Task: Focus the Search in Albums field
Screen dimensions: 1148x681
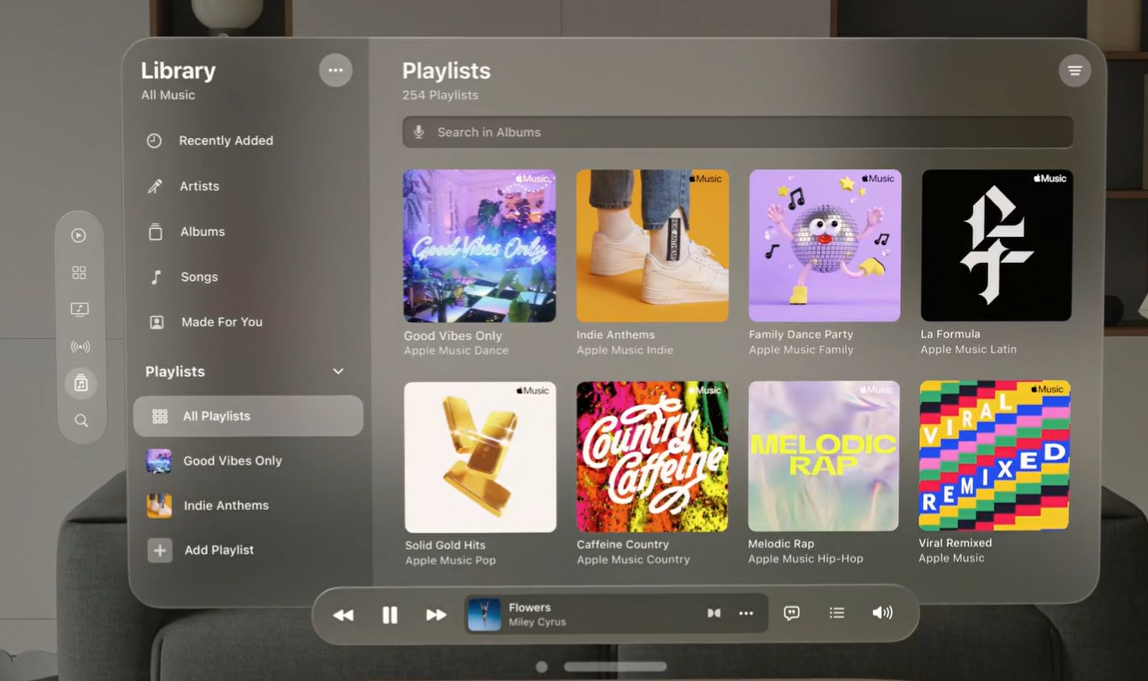Action: tap(738, 132)
